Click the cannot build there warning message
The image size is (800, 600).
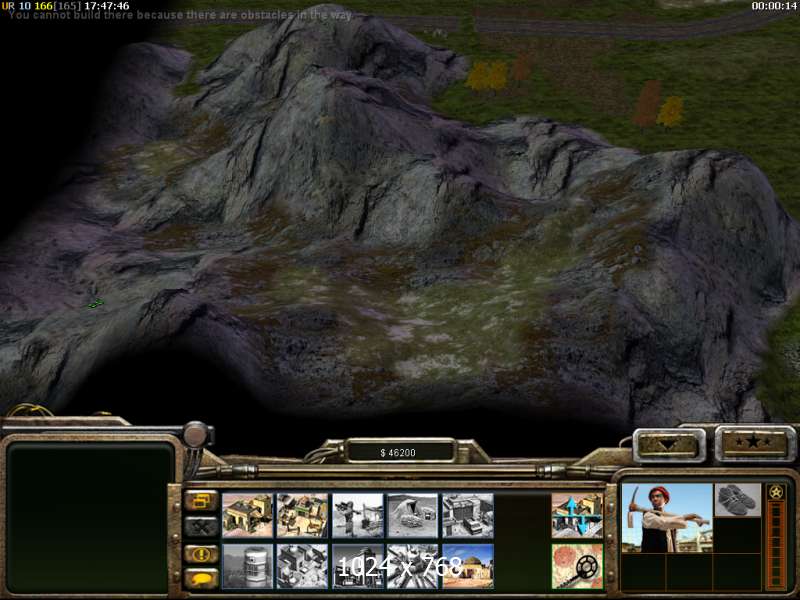tap(180, 15)
